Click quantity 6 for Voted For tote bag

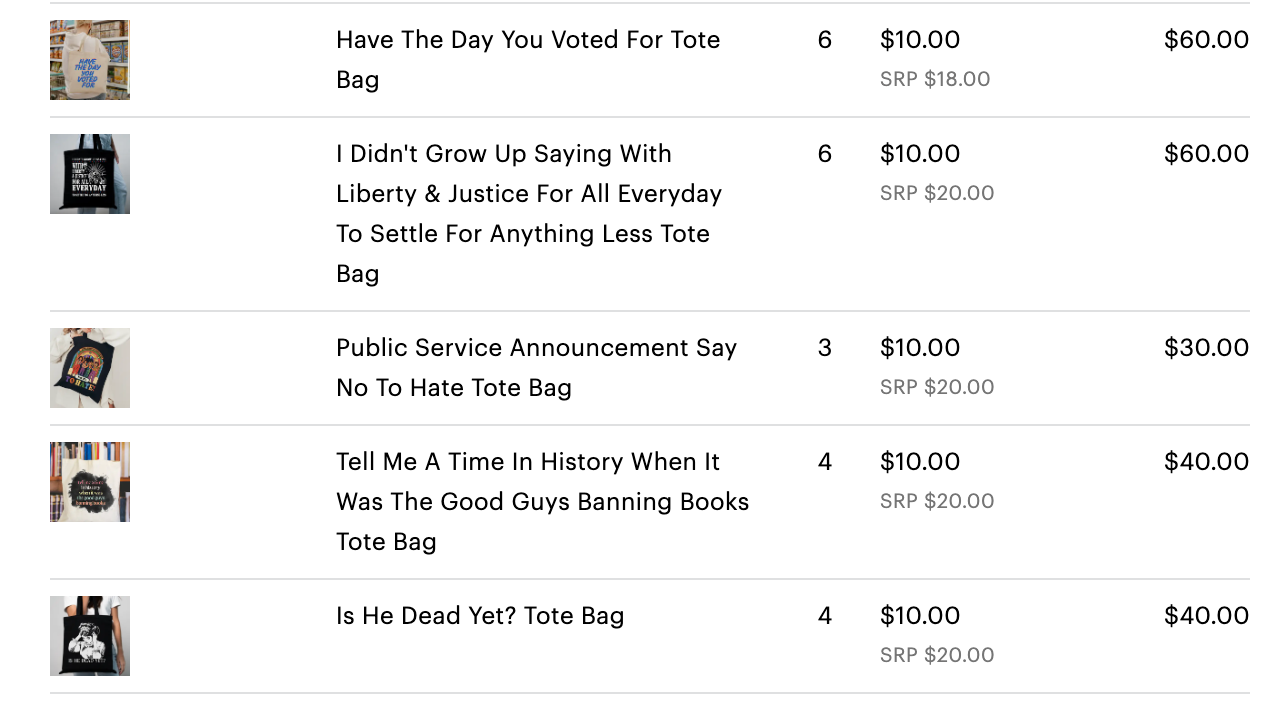[x=825, y=40]
